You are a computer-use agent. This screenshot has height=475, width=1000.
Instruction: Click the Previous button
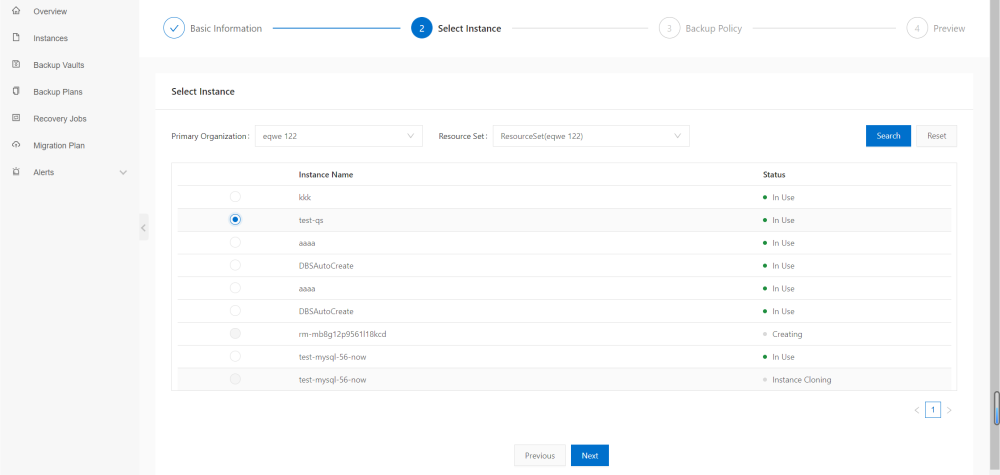coord(540,455)
